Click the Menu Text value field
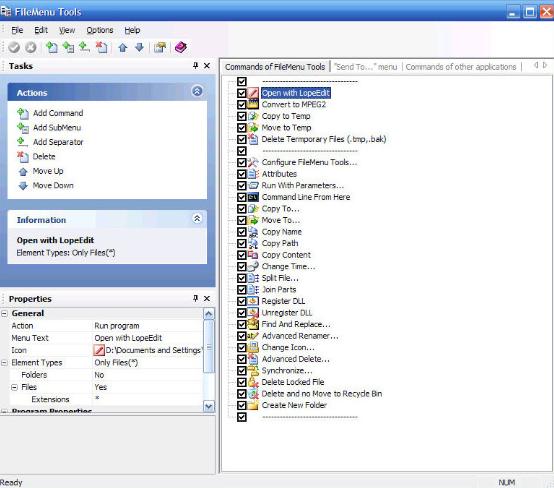The height and width of the screenshot is (488, 554). (148, 338)
